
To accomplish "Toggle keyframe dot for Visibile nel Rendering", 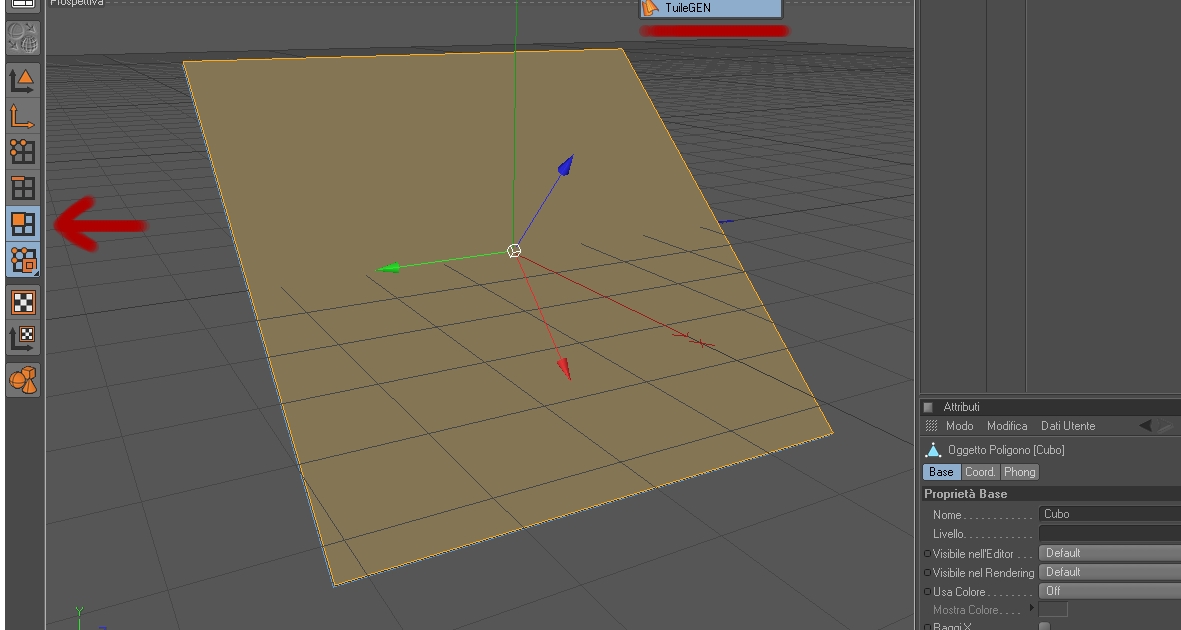I will click(928, 573).
